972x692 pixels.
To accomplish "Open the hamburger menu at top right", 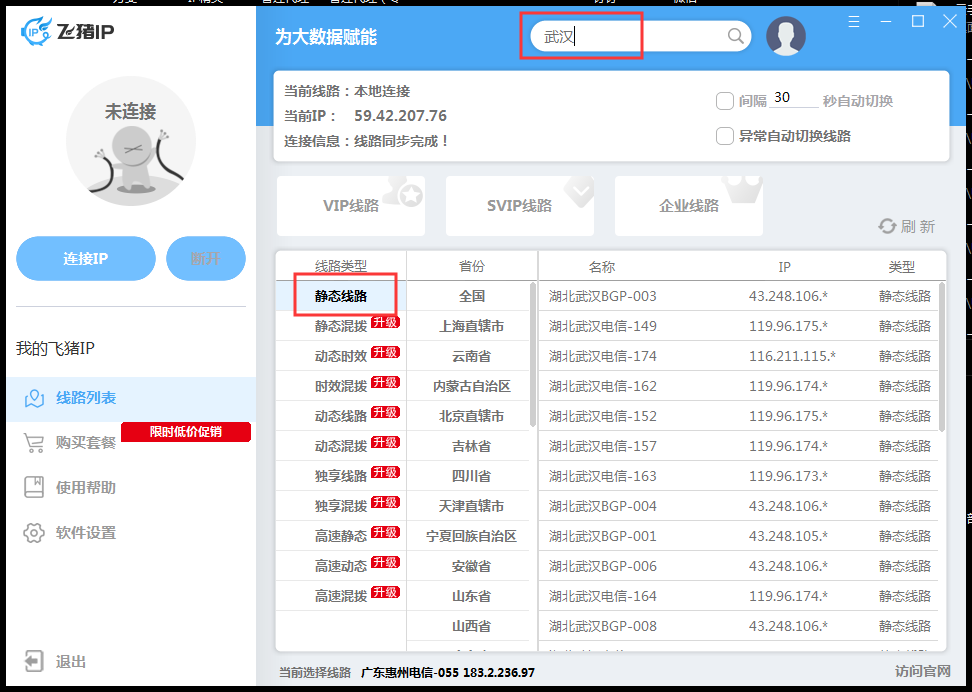I will pos(854,20).
